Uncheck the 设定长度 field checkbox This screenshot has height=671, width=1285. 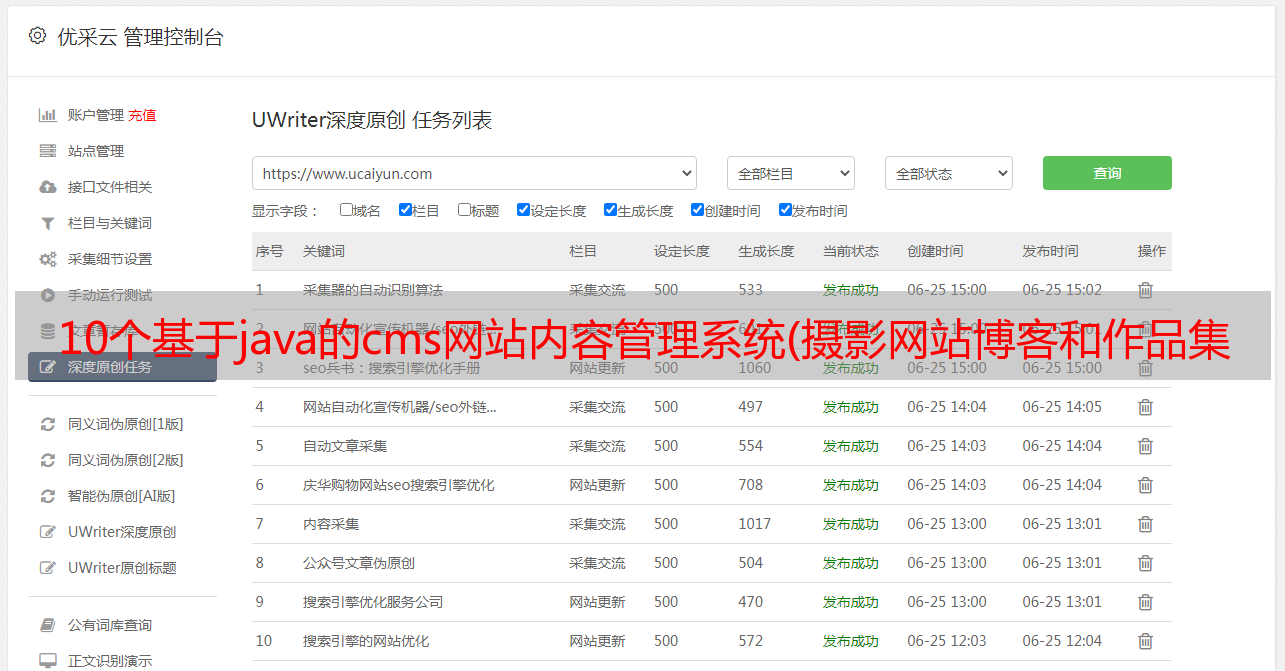pos(523,210)
